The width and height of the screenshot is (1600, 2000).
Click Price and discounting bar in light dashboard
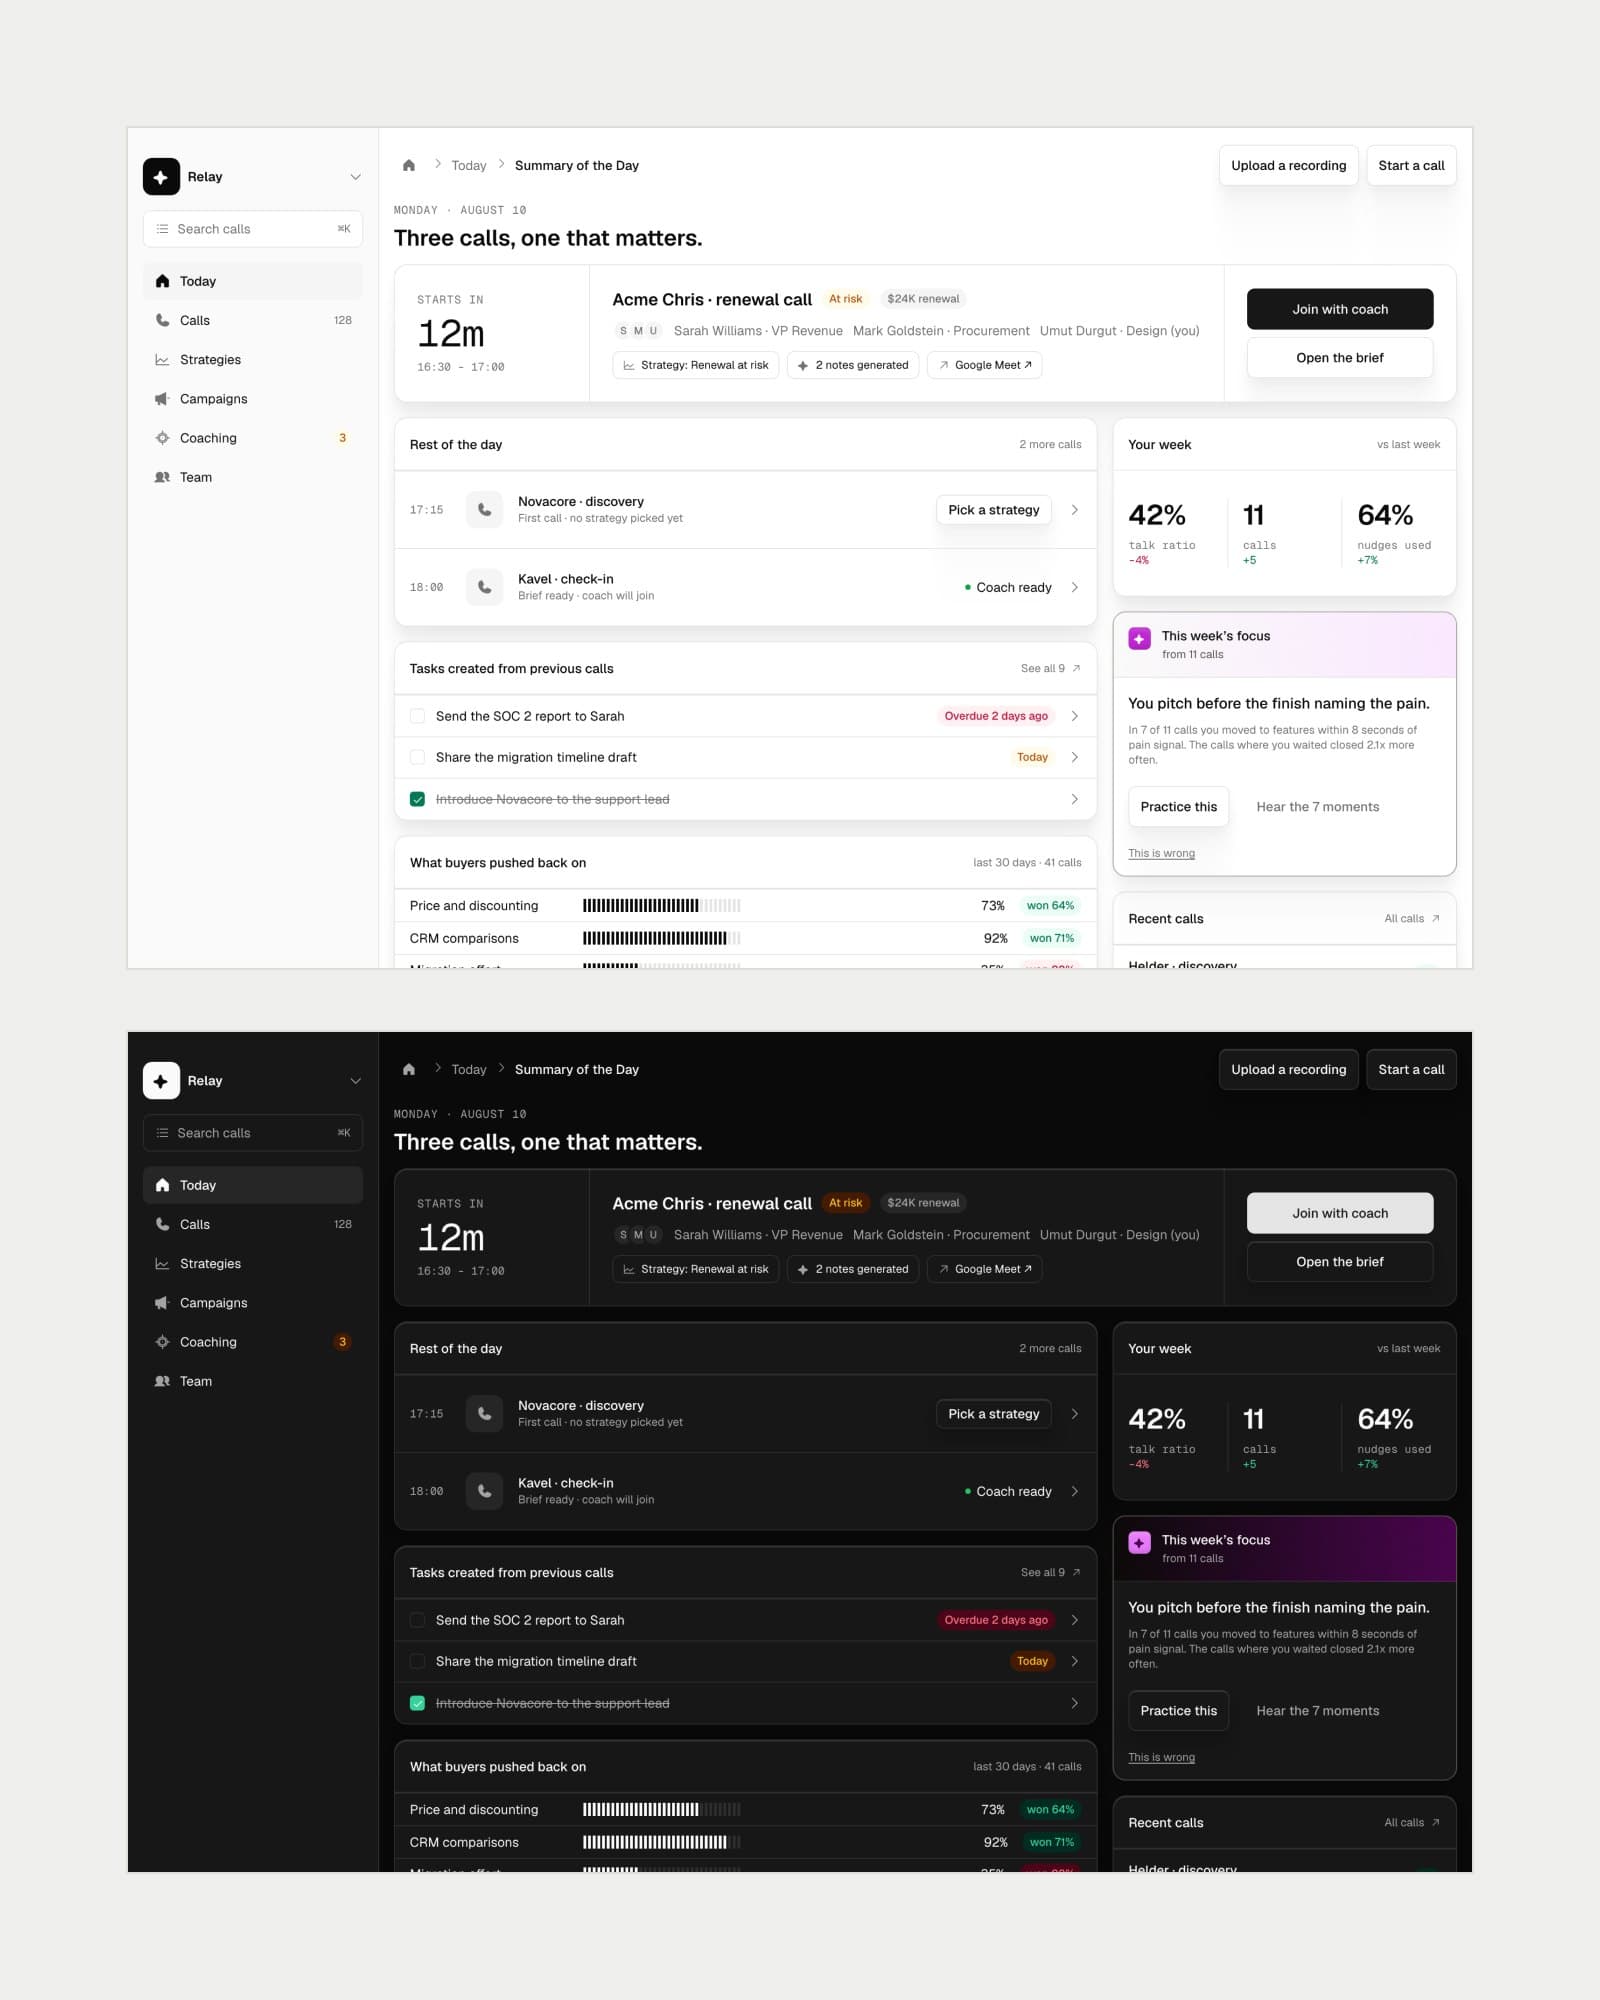pyautogui.click(x=662, y=906)
